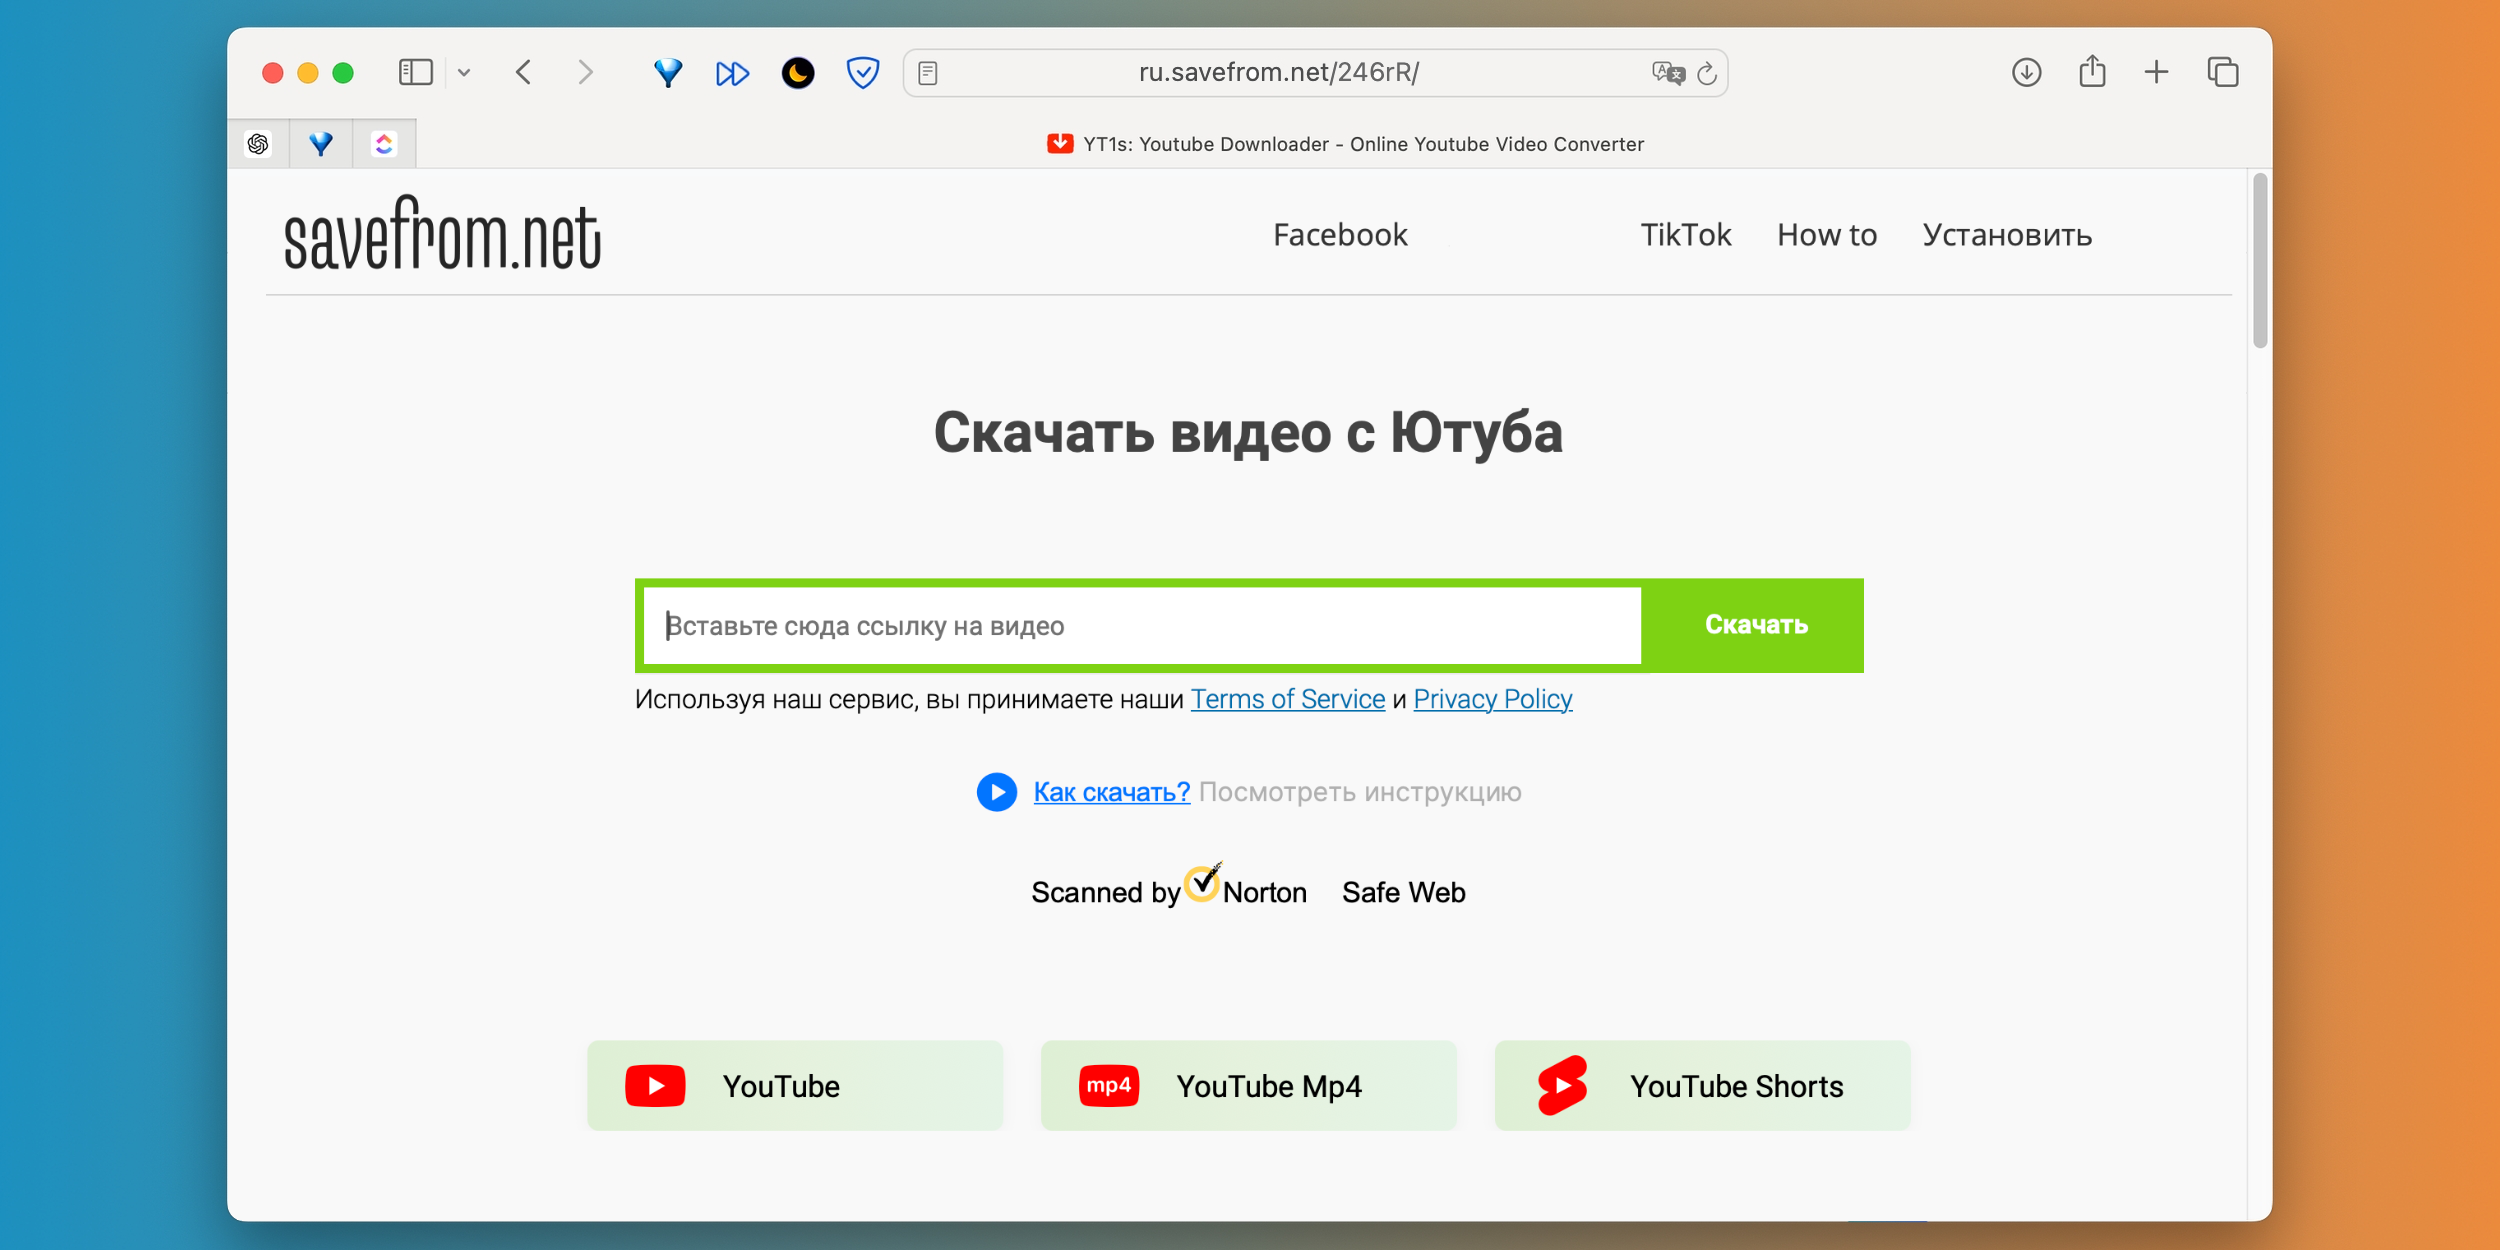Translate the page via translate icon
The height and width of the screenshot is (1250, 2500).
point(1667,73)
